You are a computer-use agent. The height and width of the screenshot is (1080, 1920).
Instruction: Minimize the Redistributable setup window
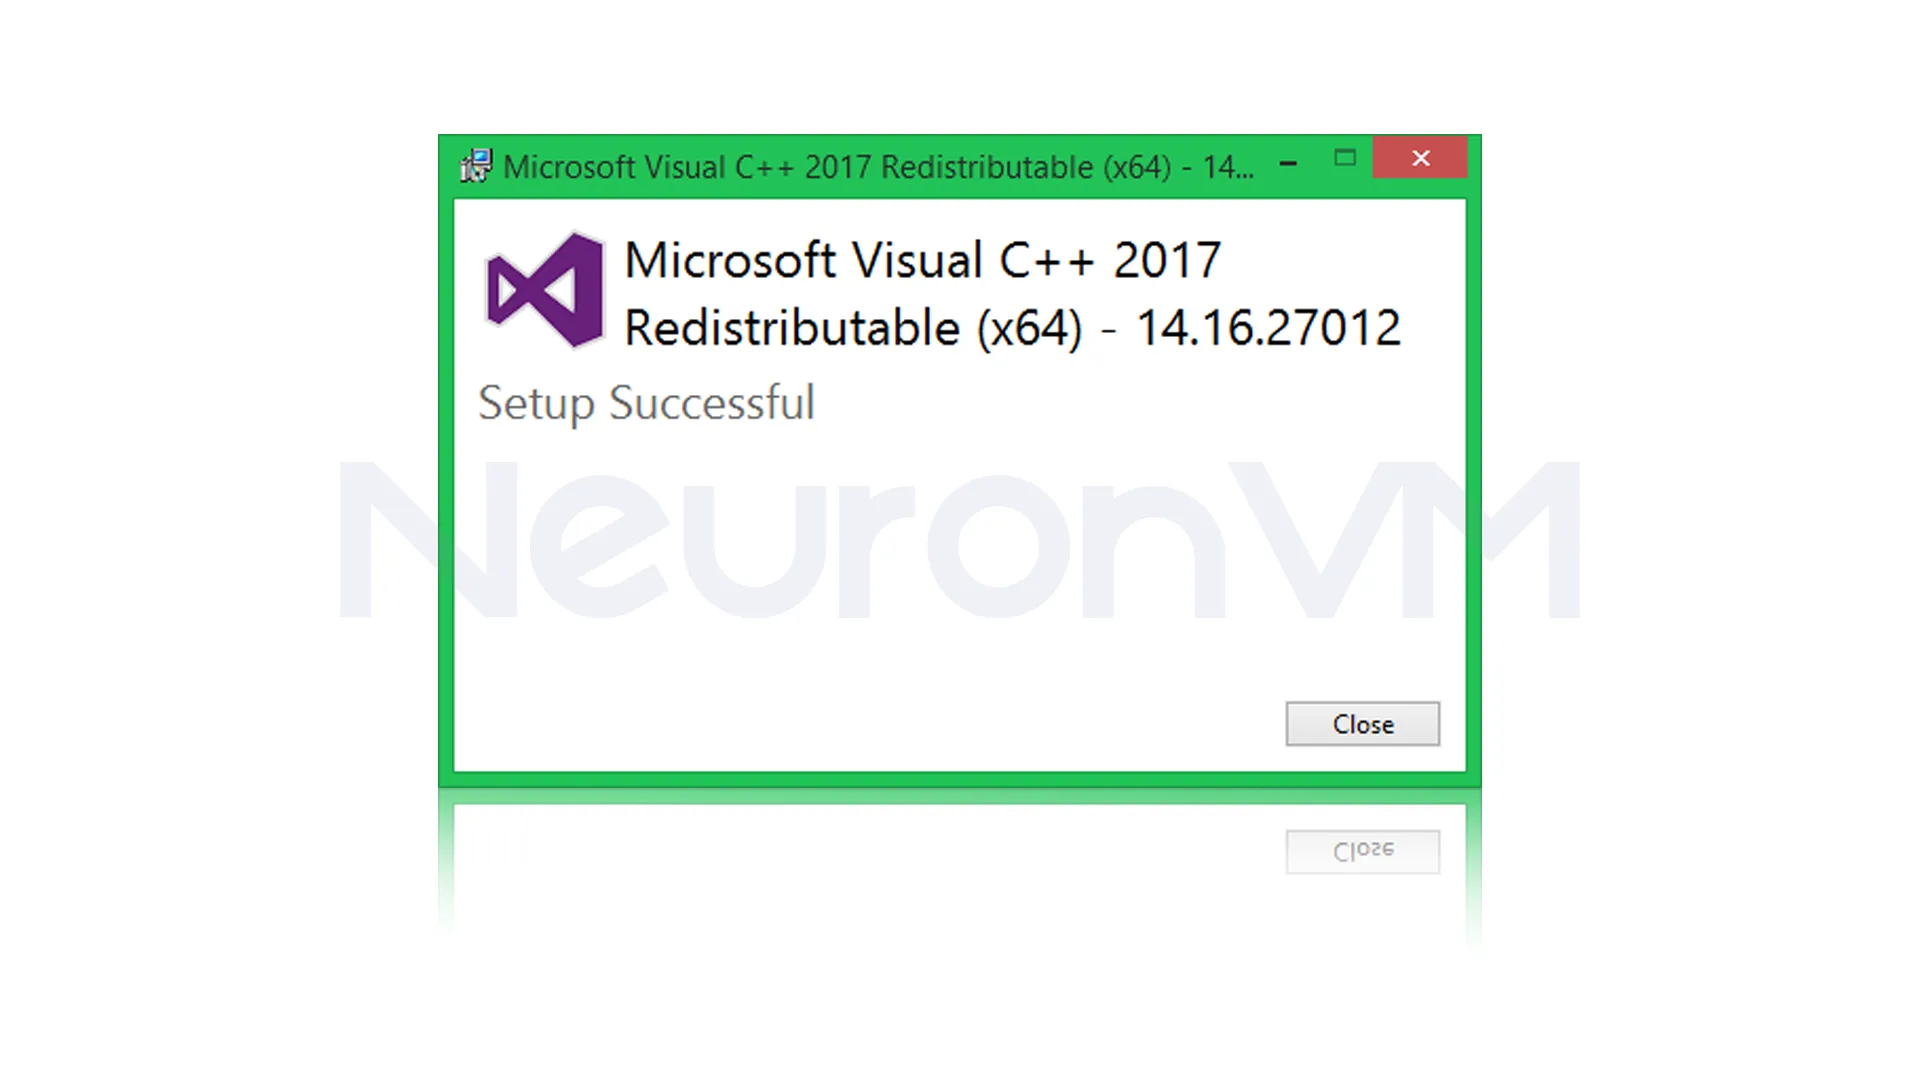1289,163
